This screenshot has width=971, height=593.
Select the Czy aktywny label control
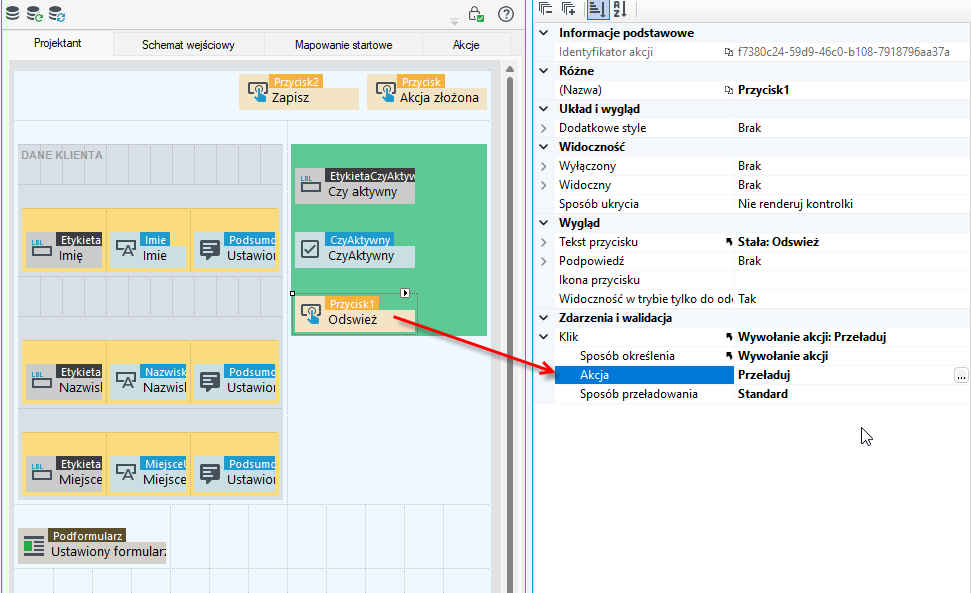[x=355, y=186]
